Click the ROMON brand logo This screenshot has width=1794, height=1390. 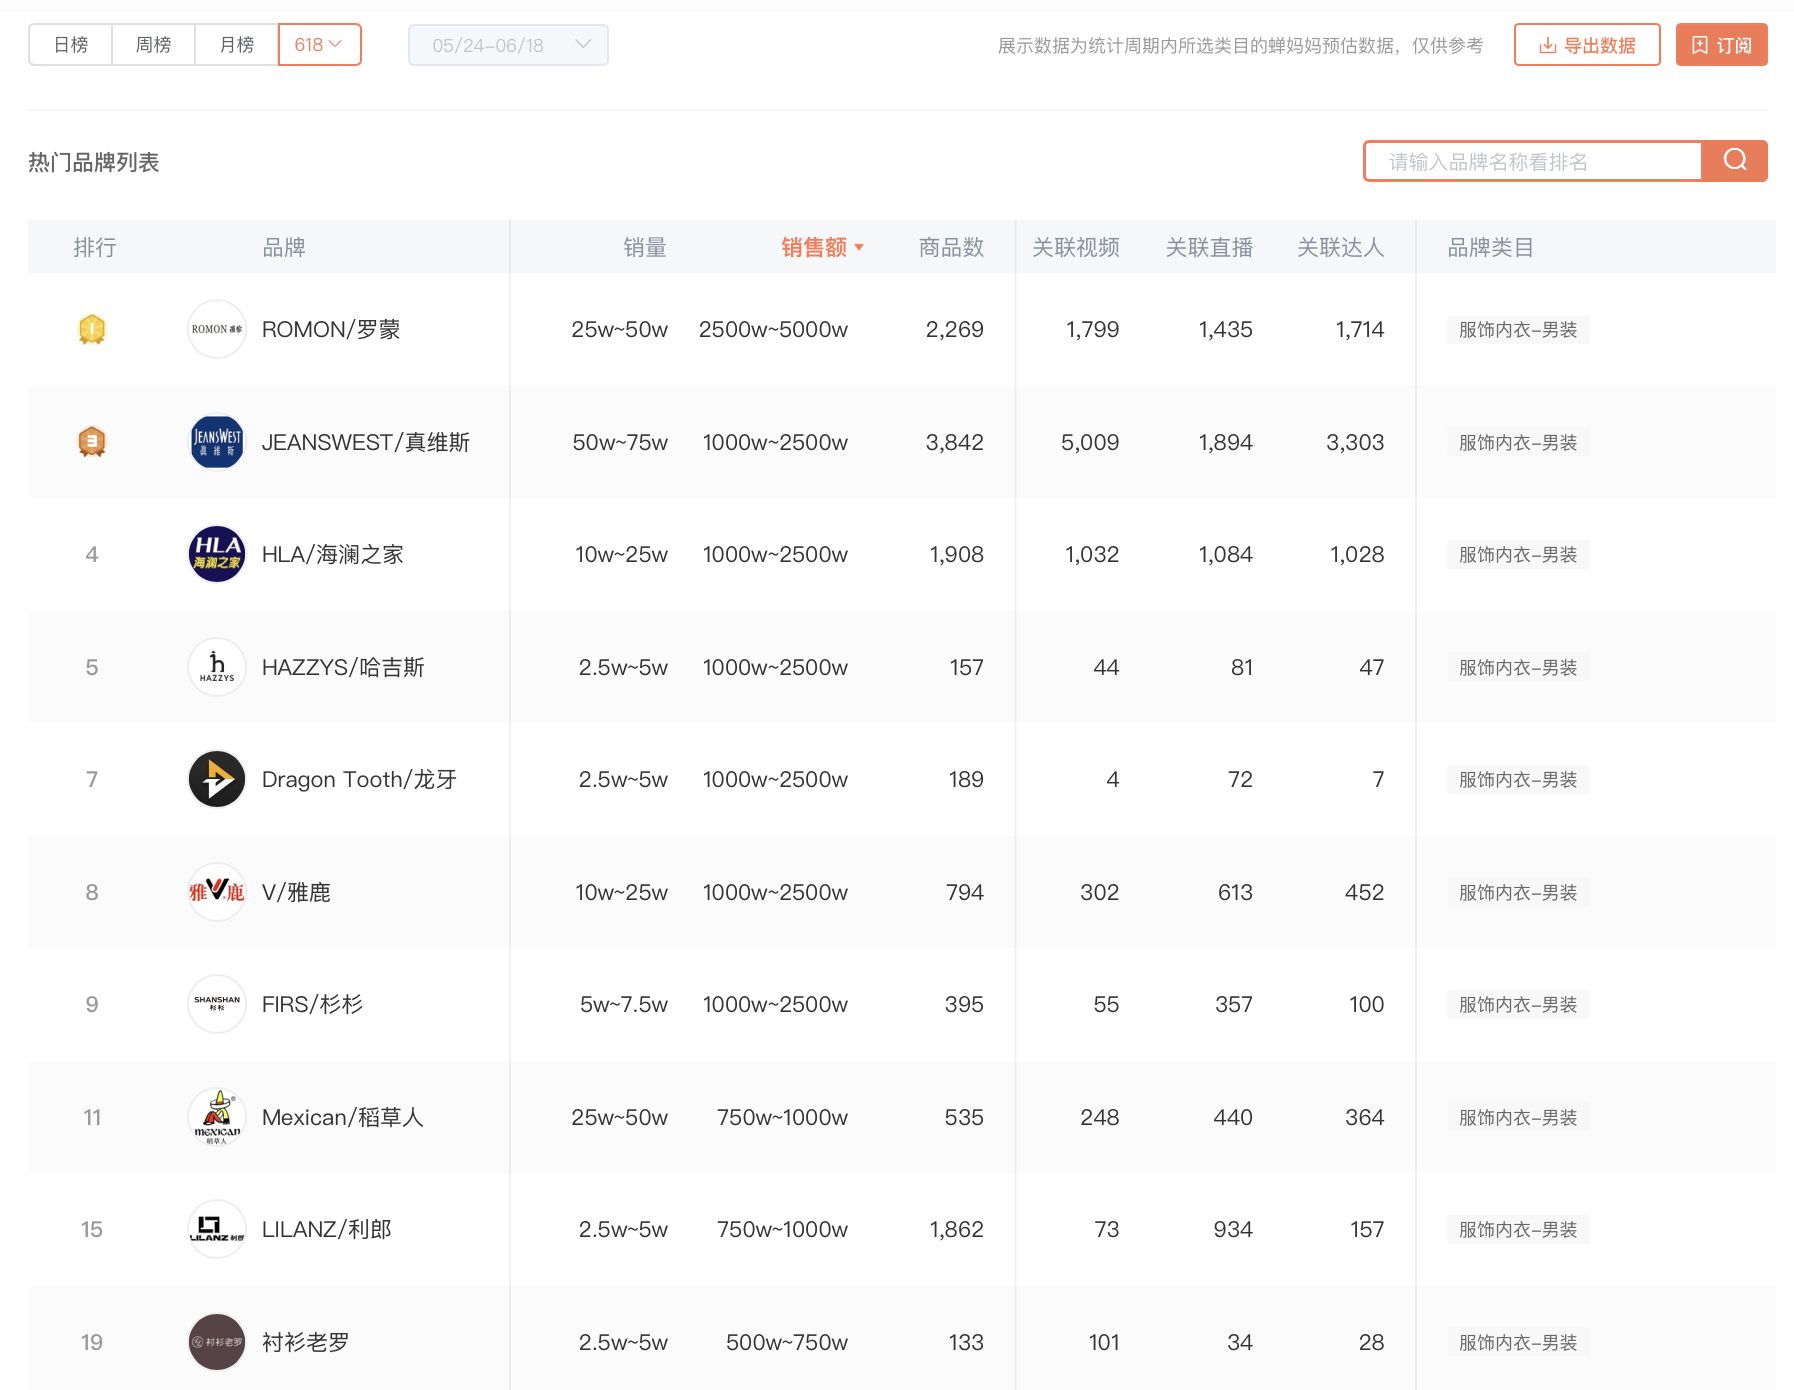(217, 329)
